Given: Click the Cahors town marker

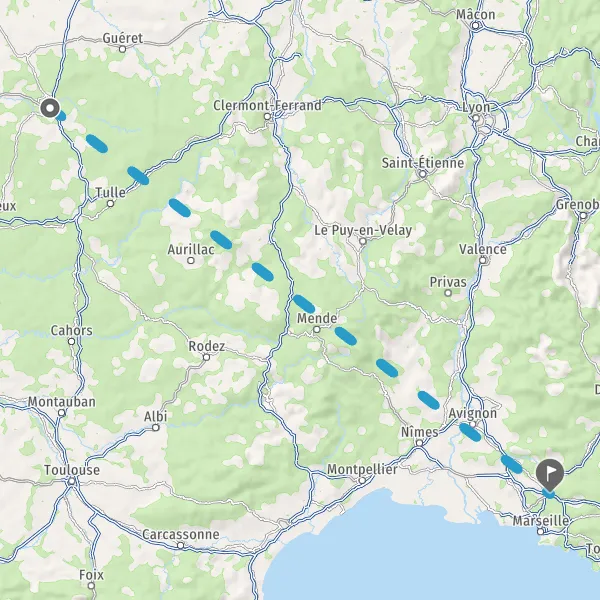Looking at the screenshot, I should click(x=72, y=341).
